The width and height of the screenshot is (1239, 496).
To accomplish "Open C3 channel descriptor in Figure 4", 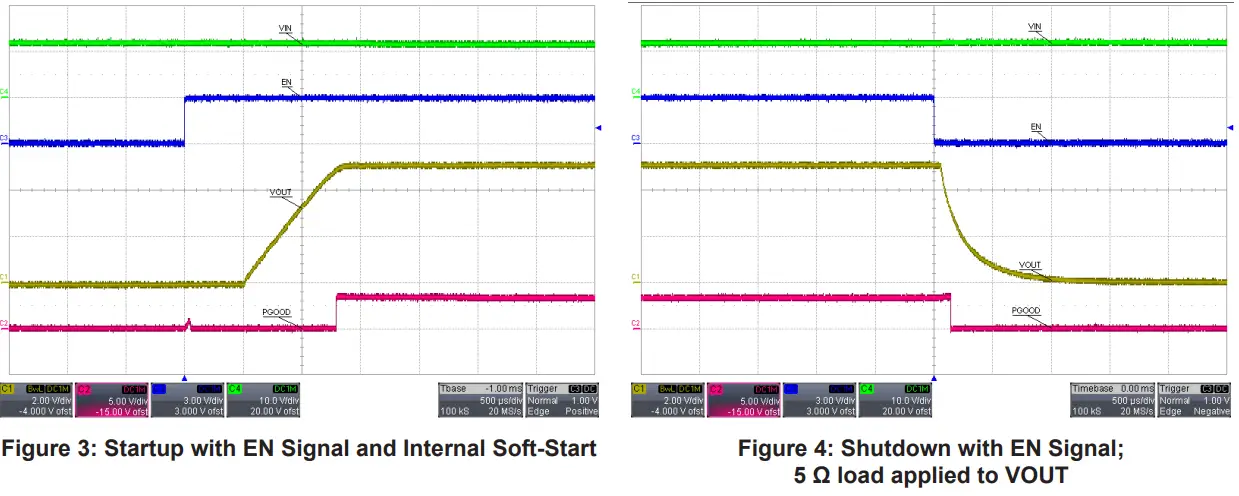I will 819,399.
